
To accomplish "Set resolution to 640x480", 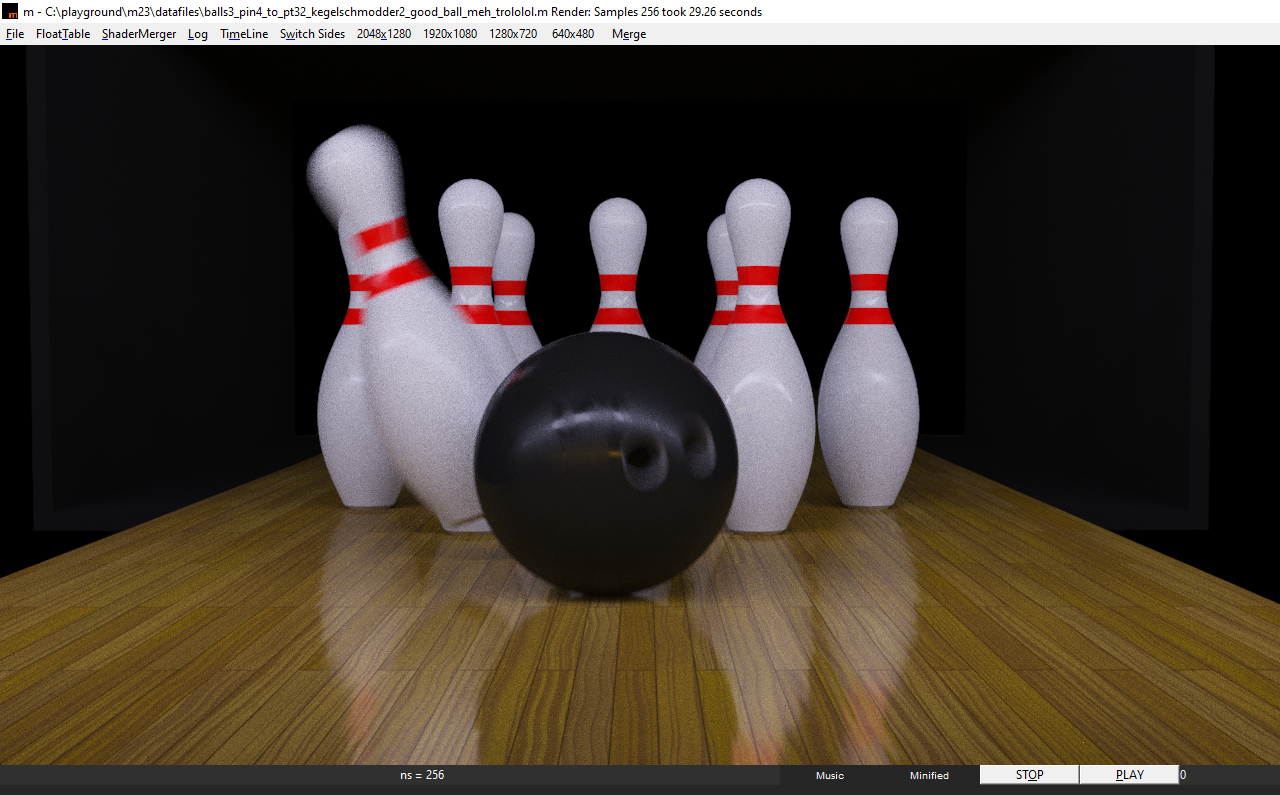I will coord(573,34).
